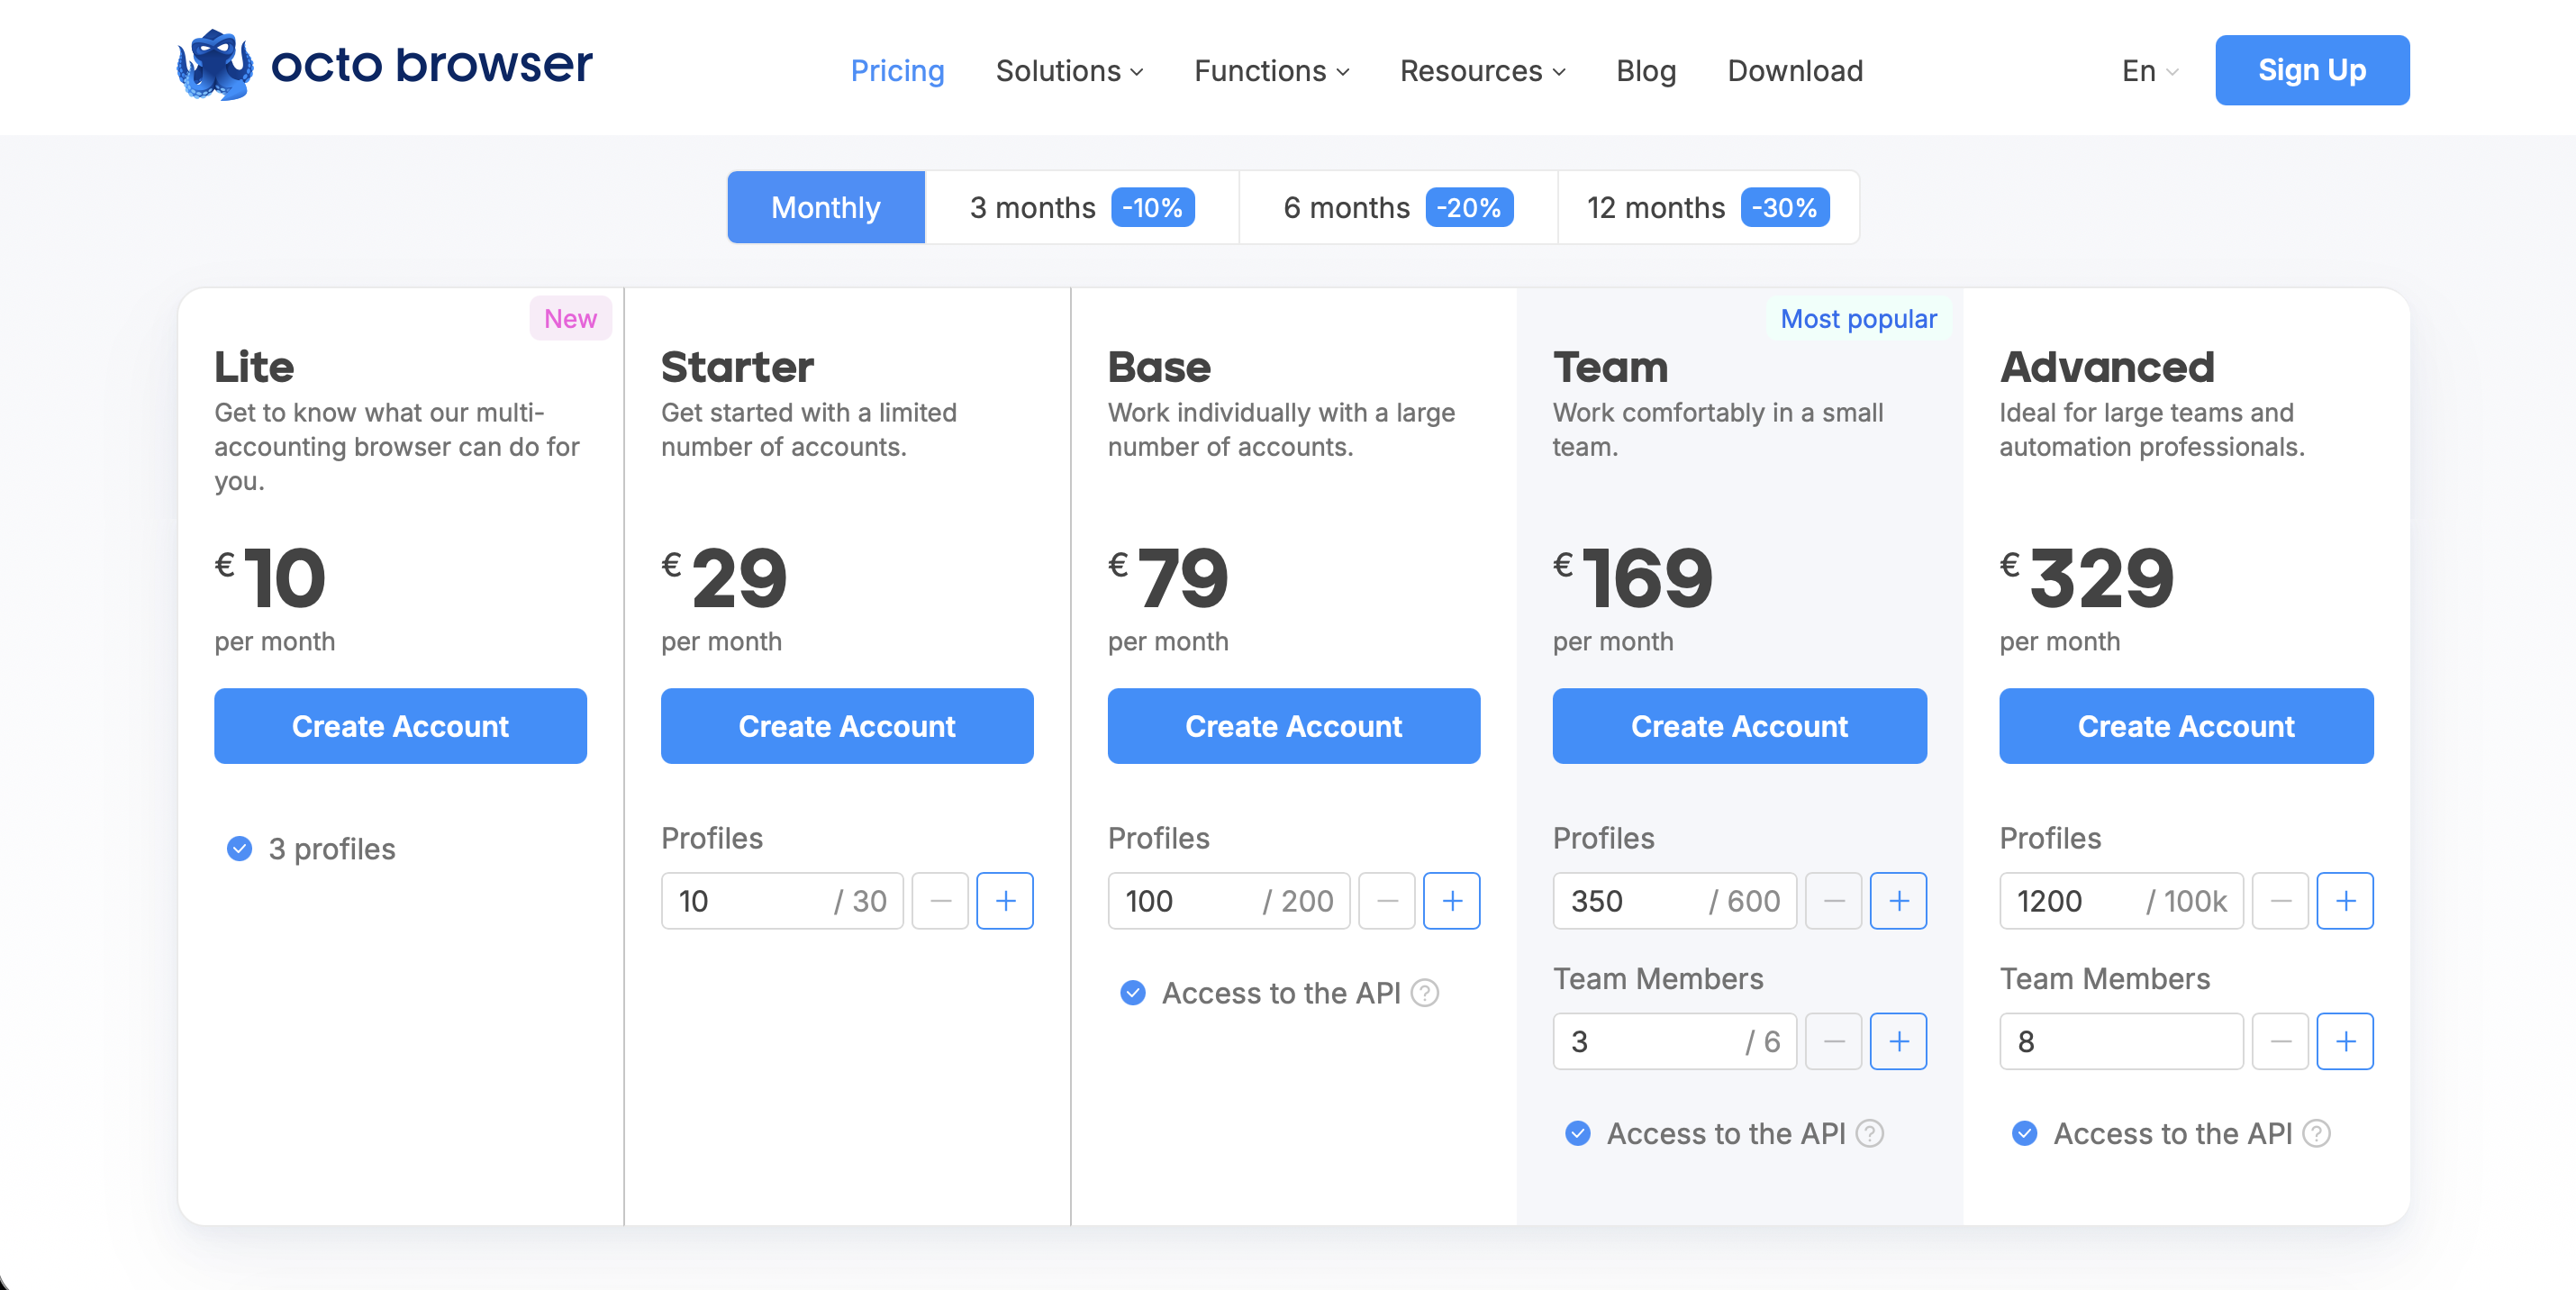Click help icon next to Team API access
The width and height of the screenshot is (2576, 1290).
point(1869,1134)
